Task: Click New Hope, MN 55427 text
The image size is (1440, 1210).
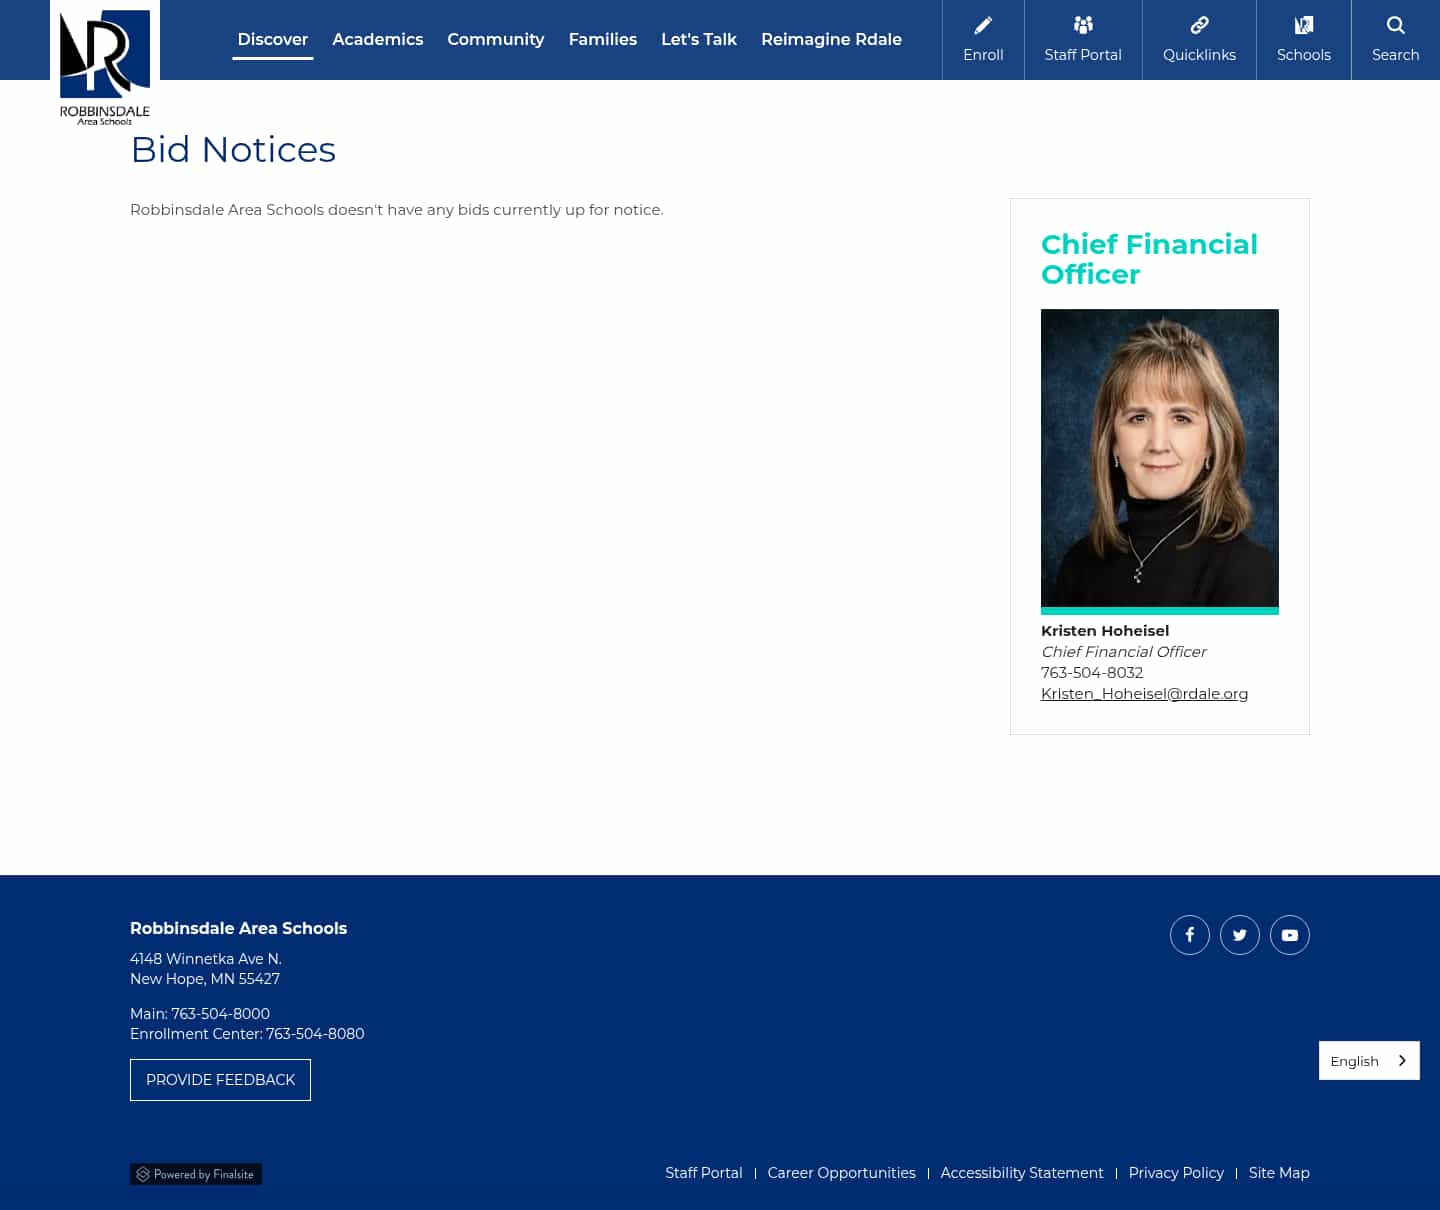Action: coord(205,979)
